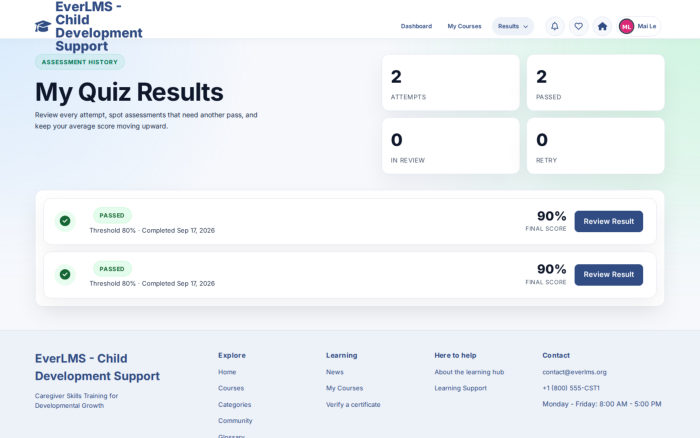This screenshot has height=438, width=700.
Task: Click the Caregiver Skills Training tagline
Action: point(76,400)
